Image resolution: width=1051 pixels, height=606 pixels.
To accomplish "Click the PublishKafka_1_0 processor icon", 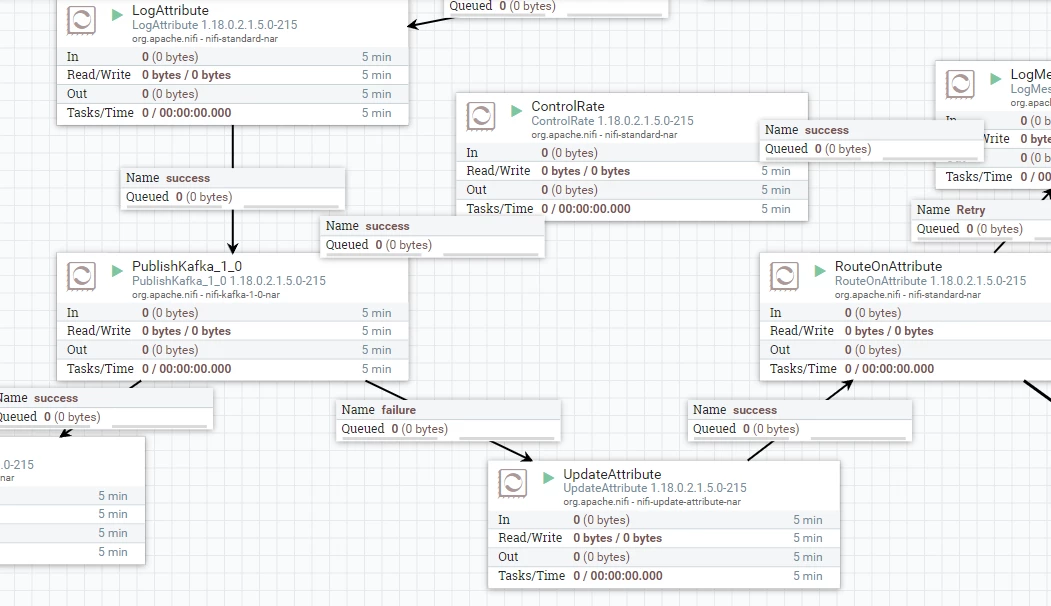I will pyautogui.click(x=81, y=276).
